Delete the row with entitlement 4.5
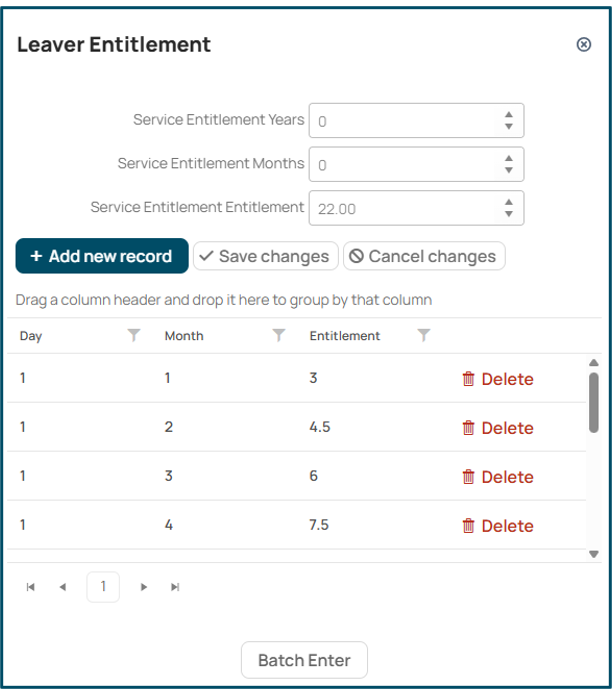613x693 pixels. (x=498, y=428)
